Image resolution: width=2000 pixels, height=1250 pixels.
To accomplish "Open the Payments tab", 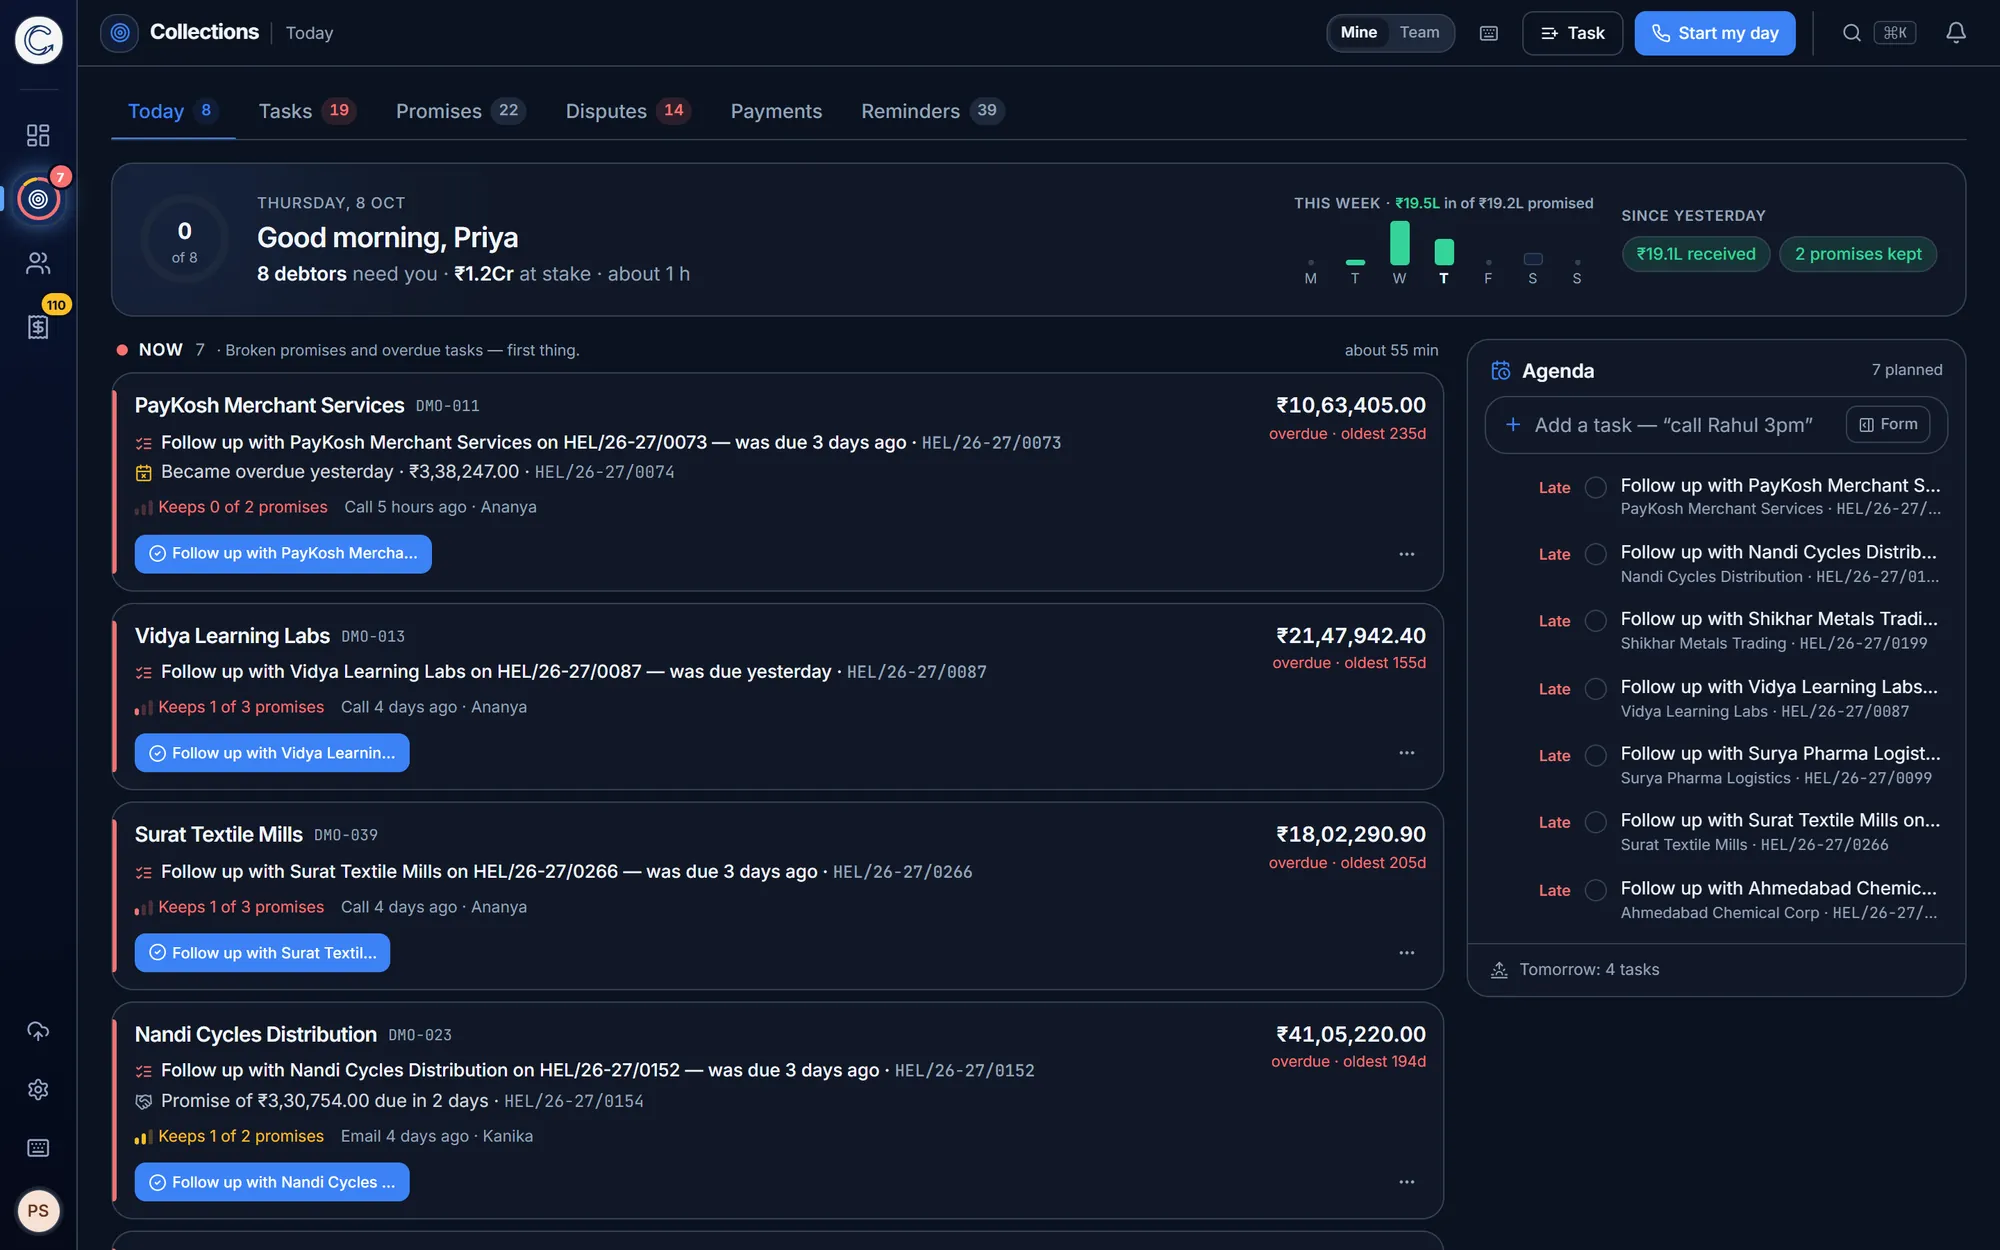I will click(776, 111).
